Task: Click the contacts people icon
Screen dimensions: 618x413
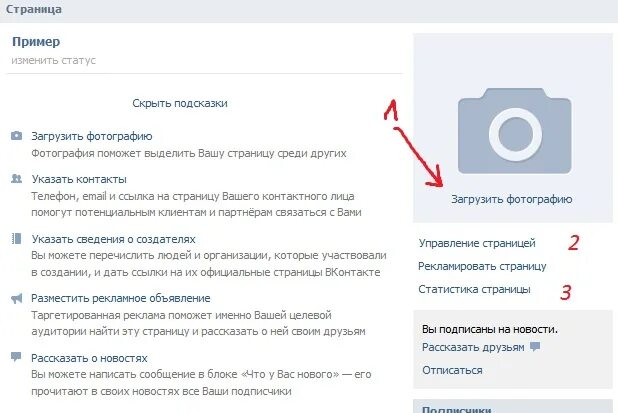Action: (17, 179)
